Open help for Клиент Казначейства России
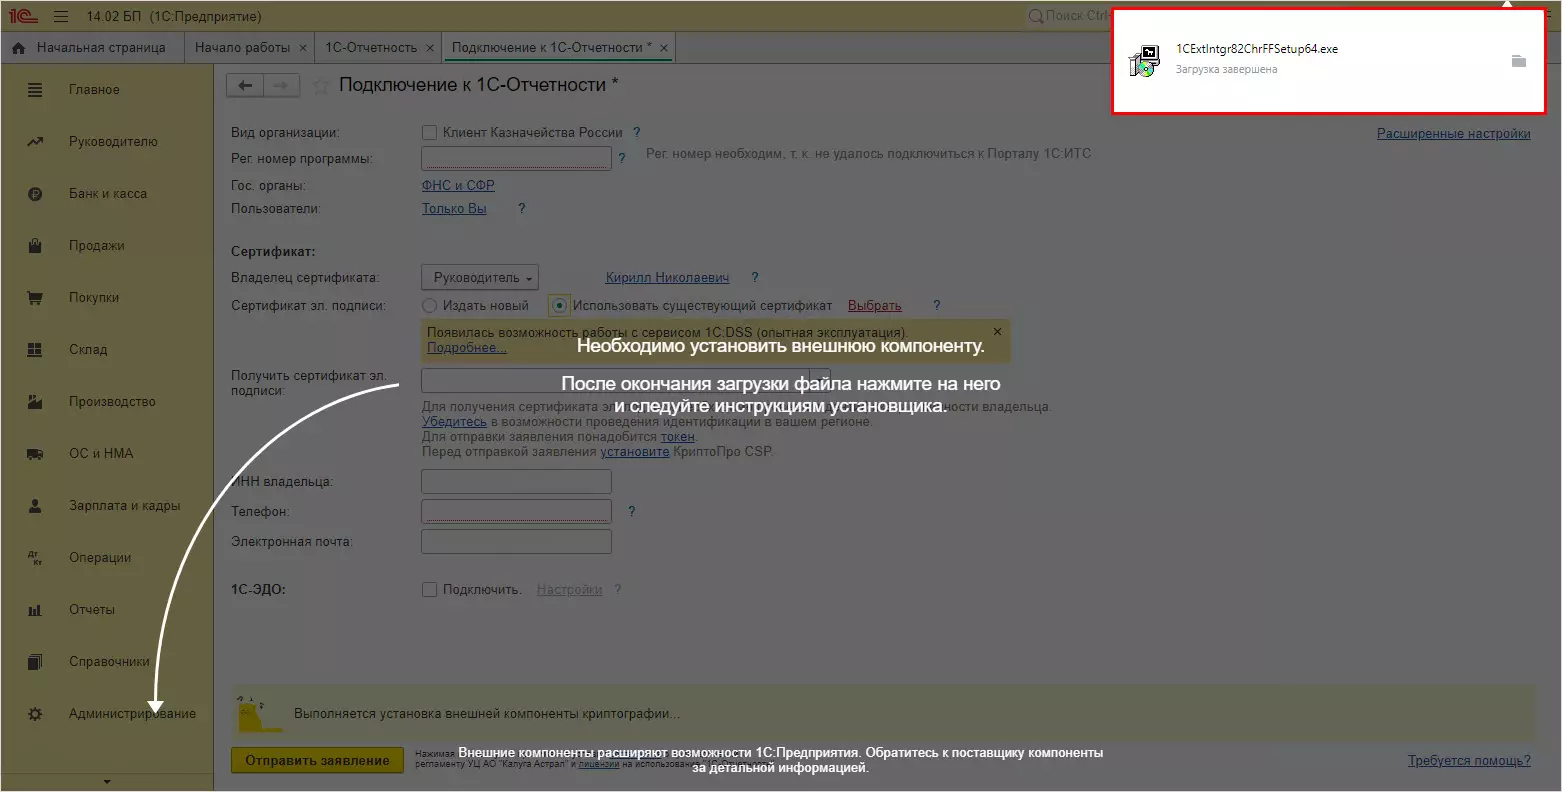 636,132
